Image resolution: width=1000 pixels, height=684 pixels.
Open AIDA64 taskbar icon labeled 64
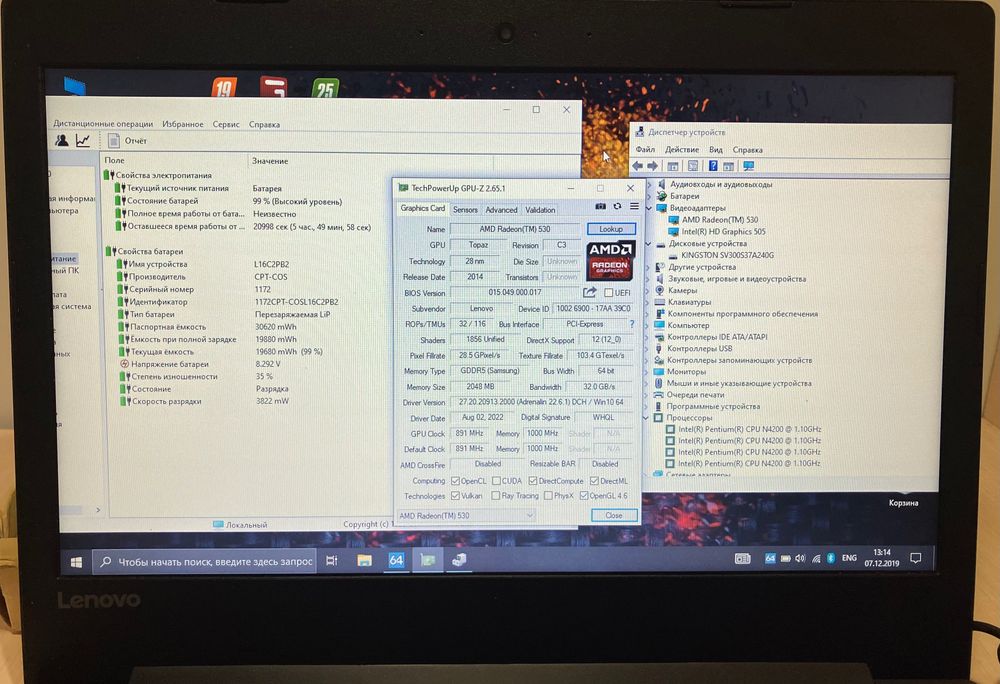tap(396, 560)
